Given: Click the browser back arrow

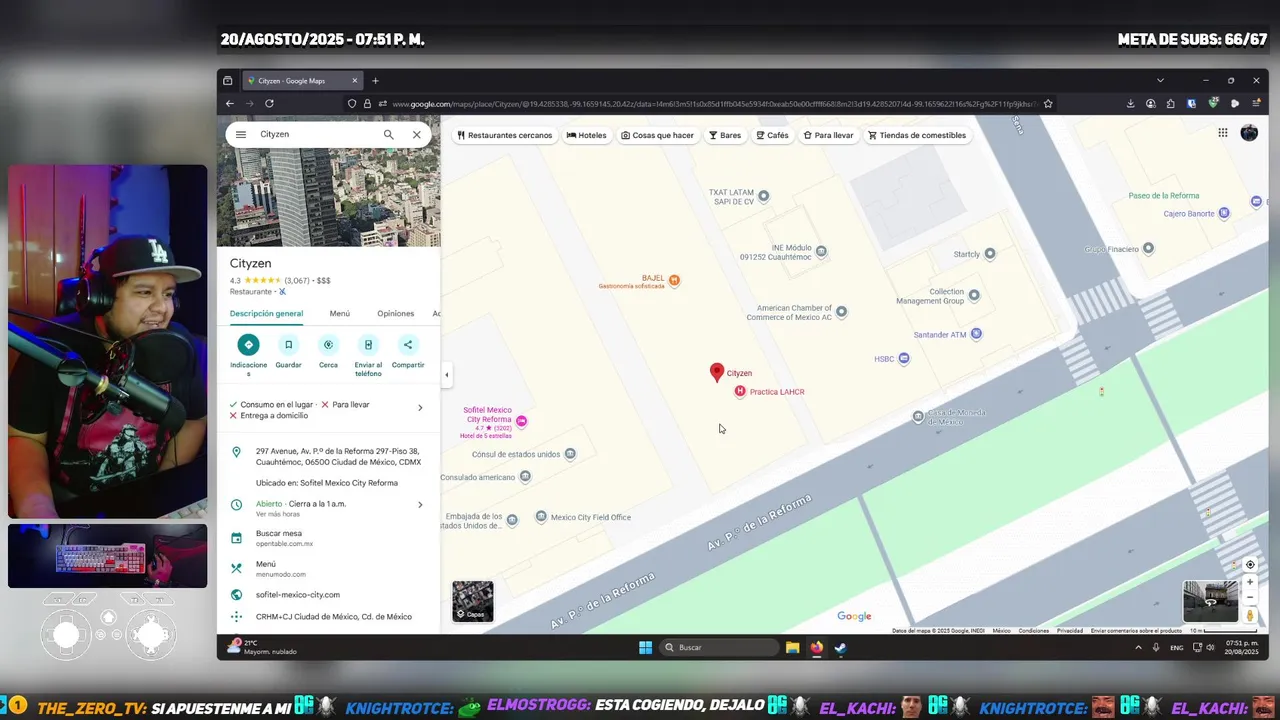Looking at the screenshot, I should (x=230, y=103).
